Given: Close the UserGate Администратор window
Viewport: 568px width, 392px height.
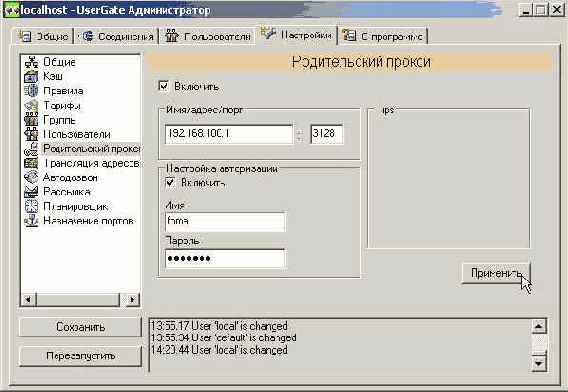Looking at the screenshot, I should pos(557,10).
